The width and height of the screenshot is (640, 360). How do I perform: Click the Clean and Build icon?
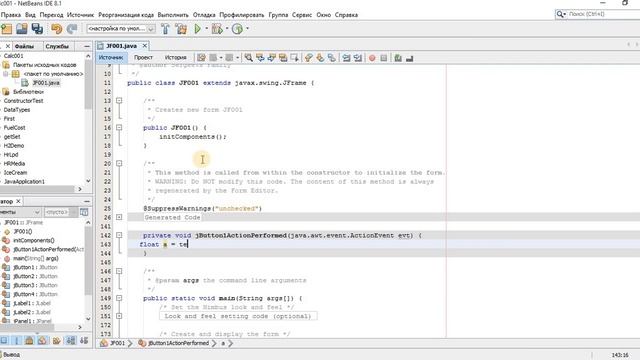[x=181, y=29]
